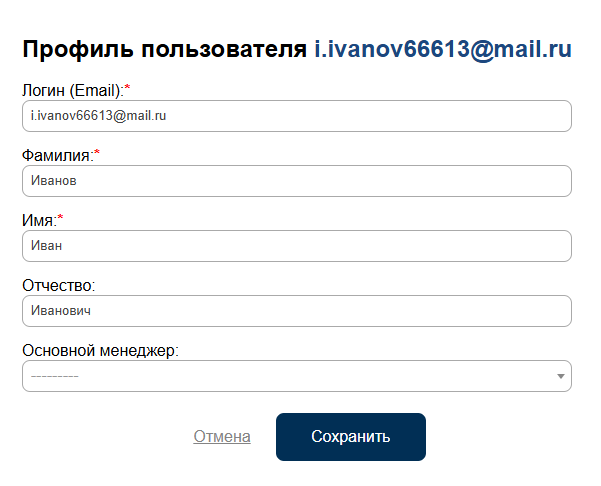Open the Основной менеджер dropdown

coord(296,376)
